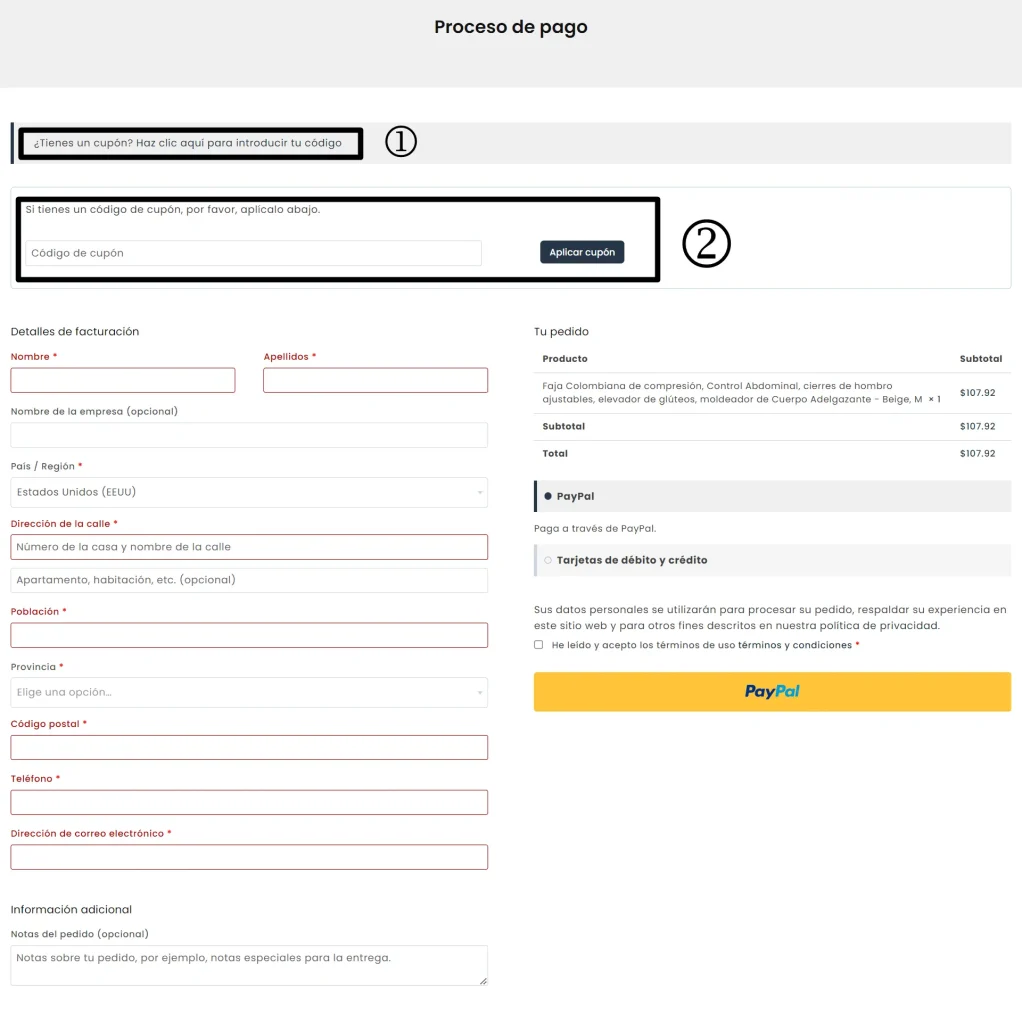1022x1024 pixels.
Task: Click the Notas del pedido textarea
Action: [249, 965]
